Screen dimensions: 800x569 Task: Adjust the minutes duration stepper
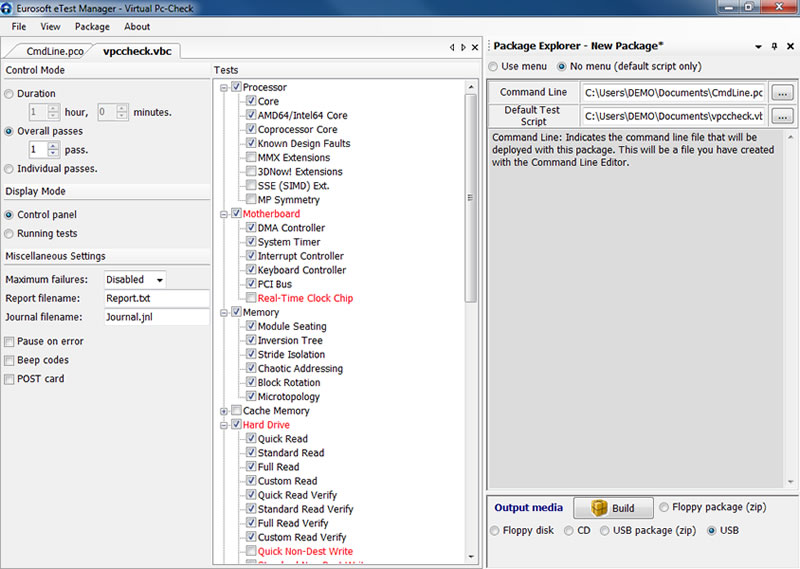pyautogui.click(x=122, y=112)
